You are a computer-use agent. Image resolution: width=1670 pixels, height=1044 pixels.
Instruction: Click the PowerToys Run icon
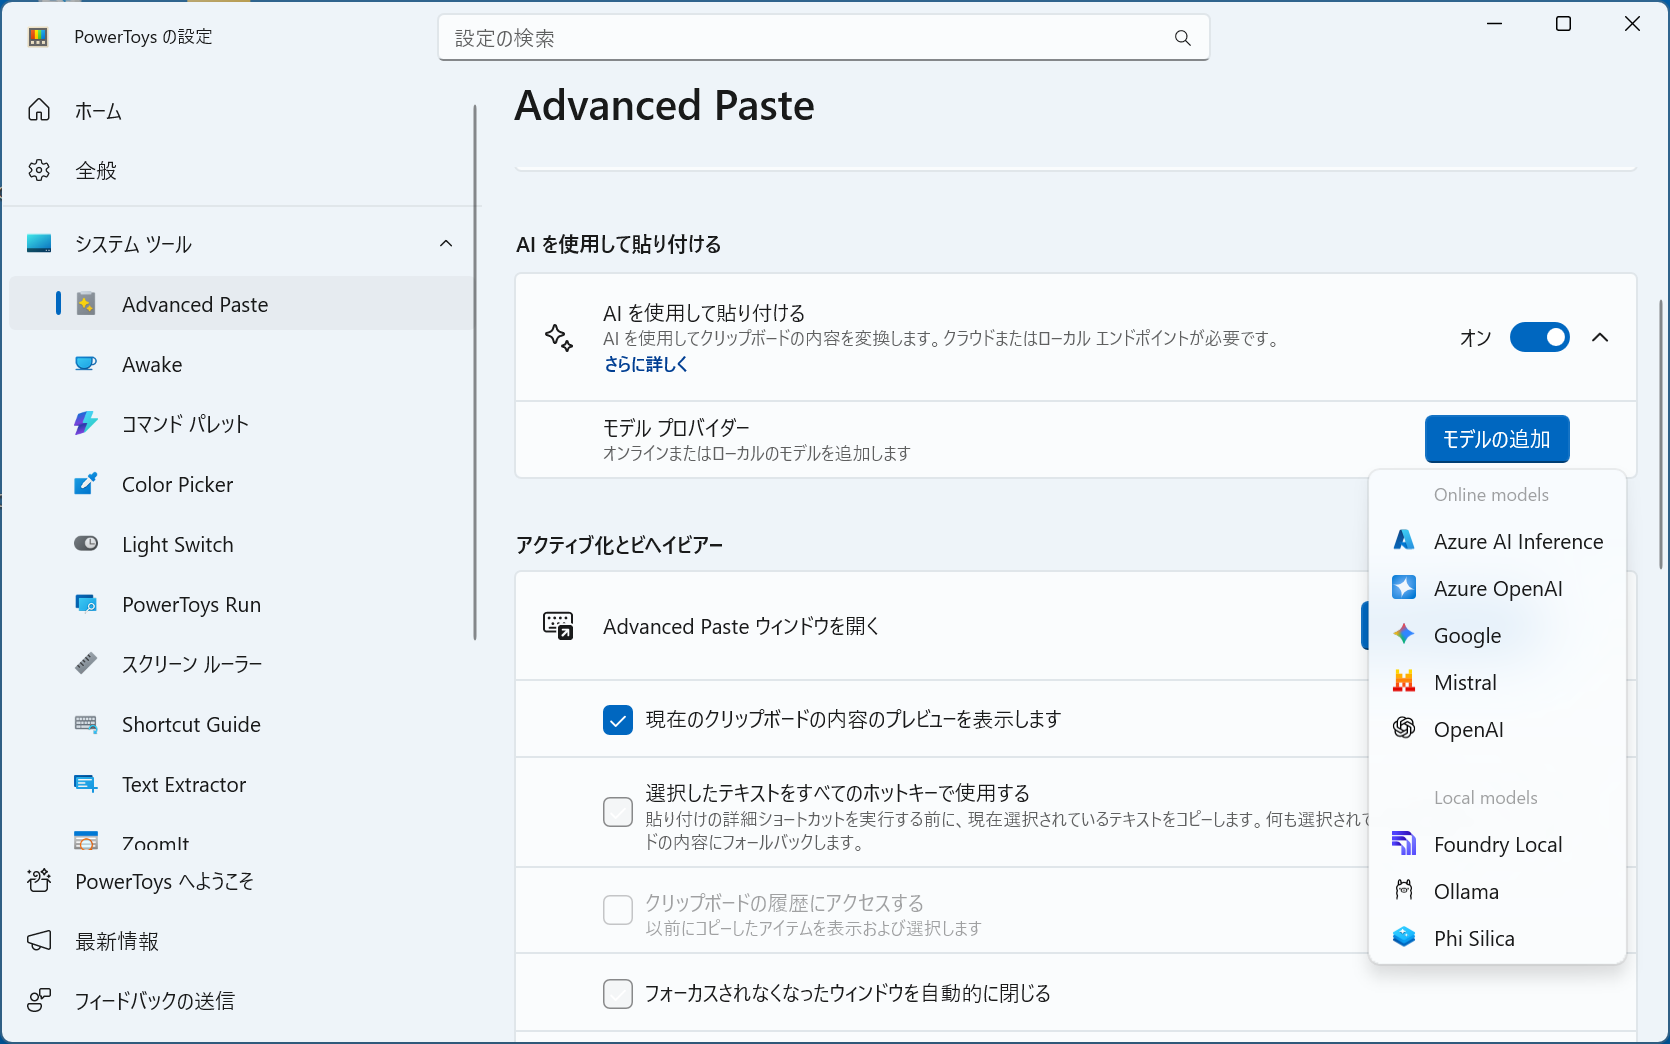(87, 604)
